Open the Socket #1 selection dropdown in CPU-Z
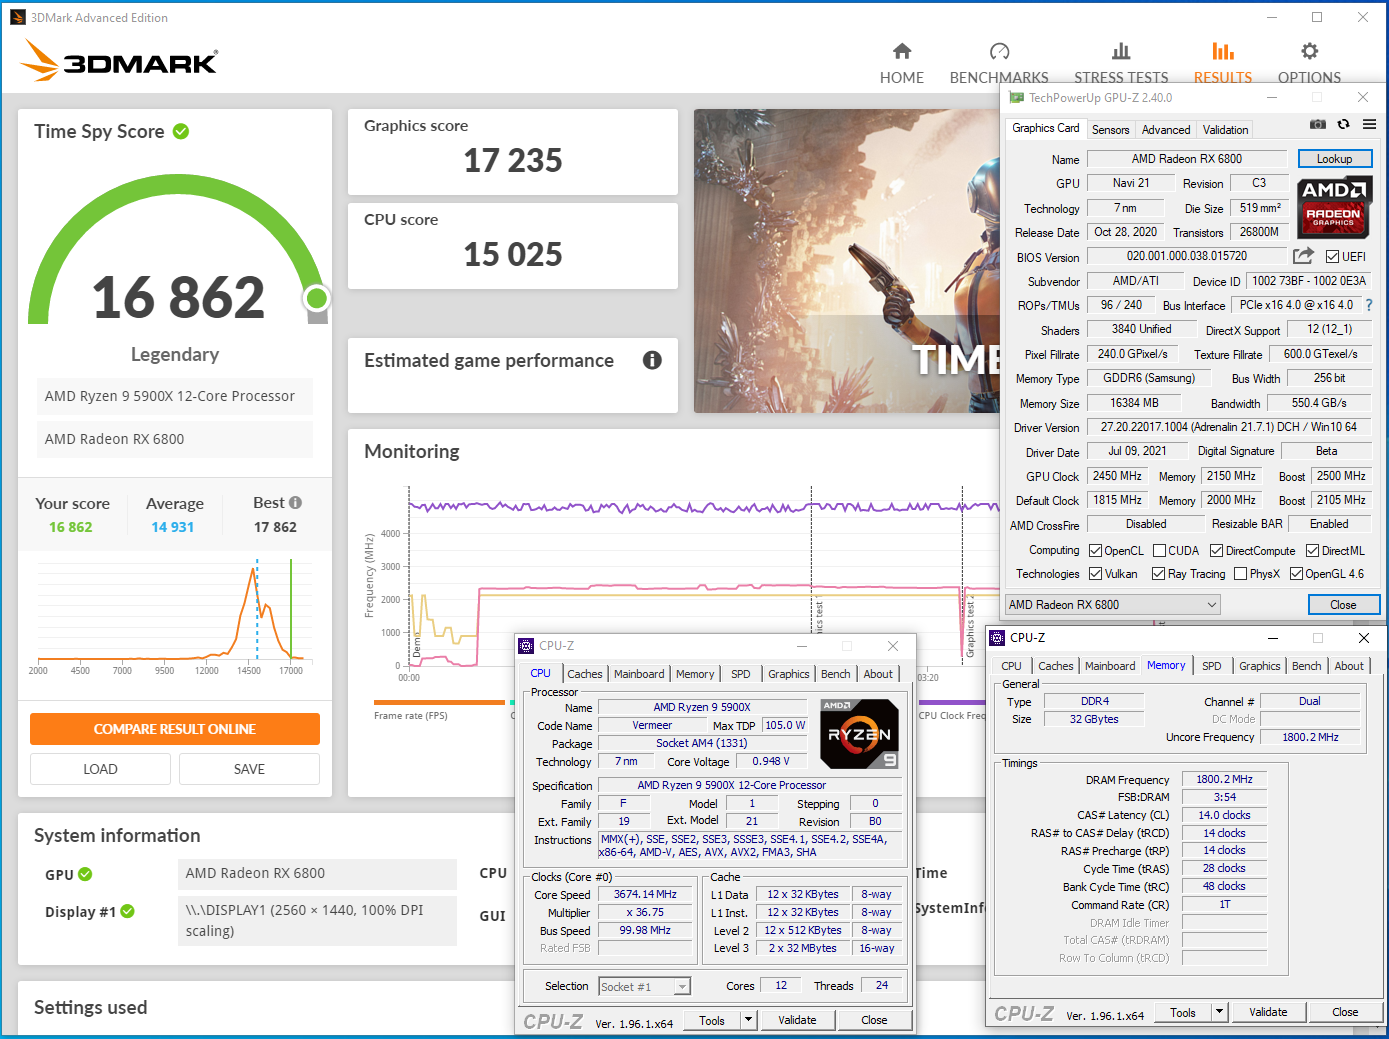The image size is (1389, 1039). coord(645,987)
